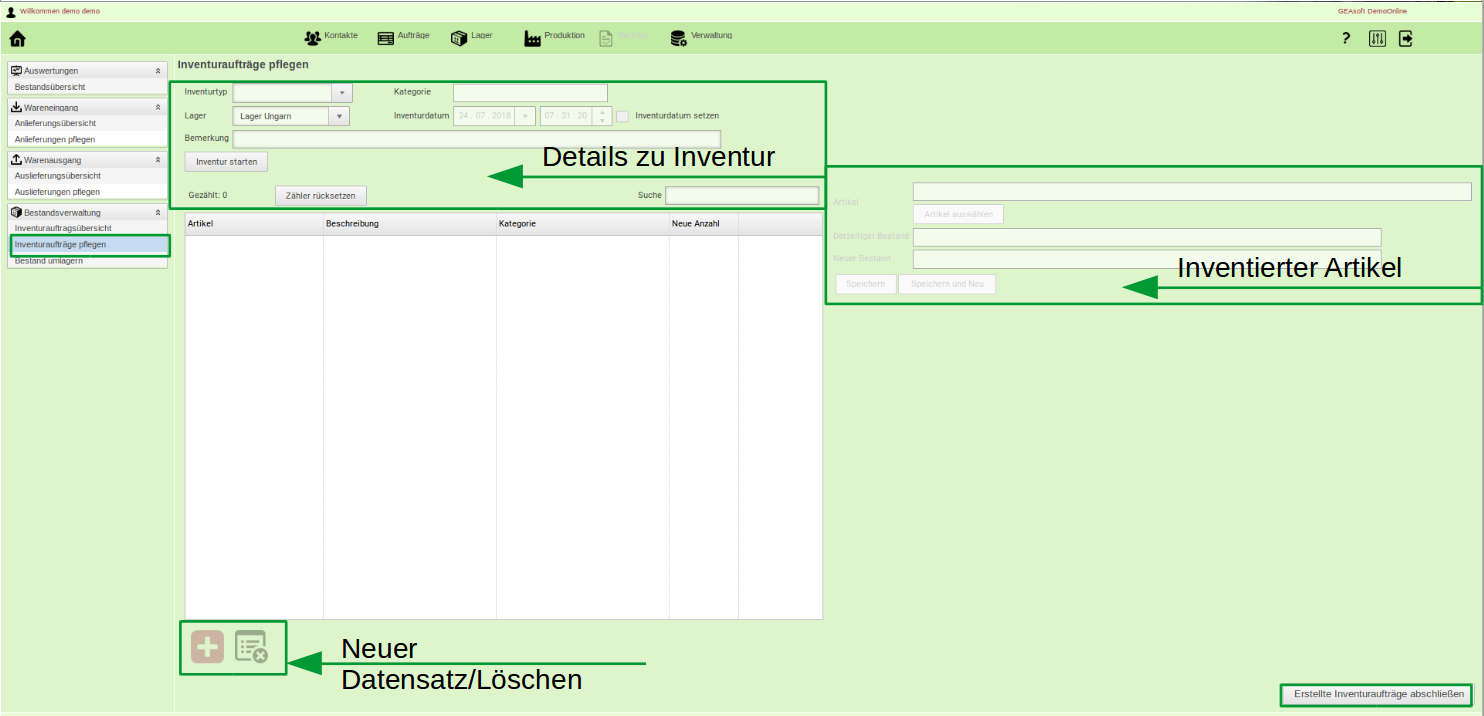
Task: Open the Lager Ungarn dropdown
Action: 339,116
